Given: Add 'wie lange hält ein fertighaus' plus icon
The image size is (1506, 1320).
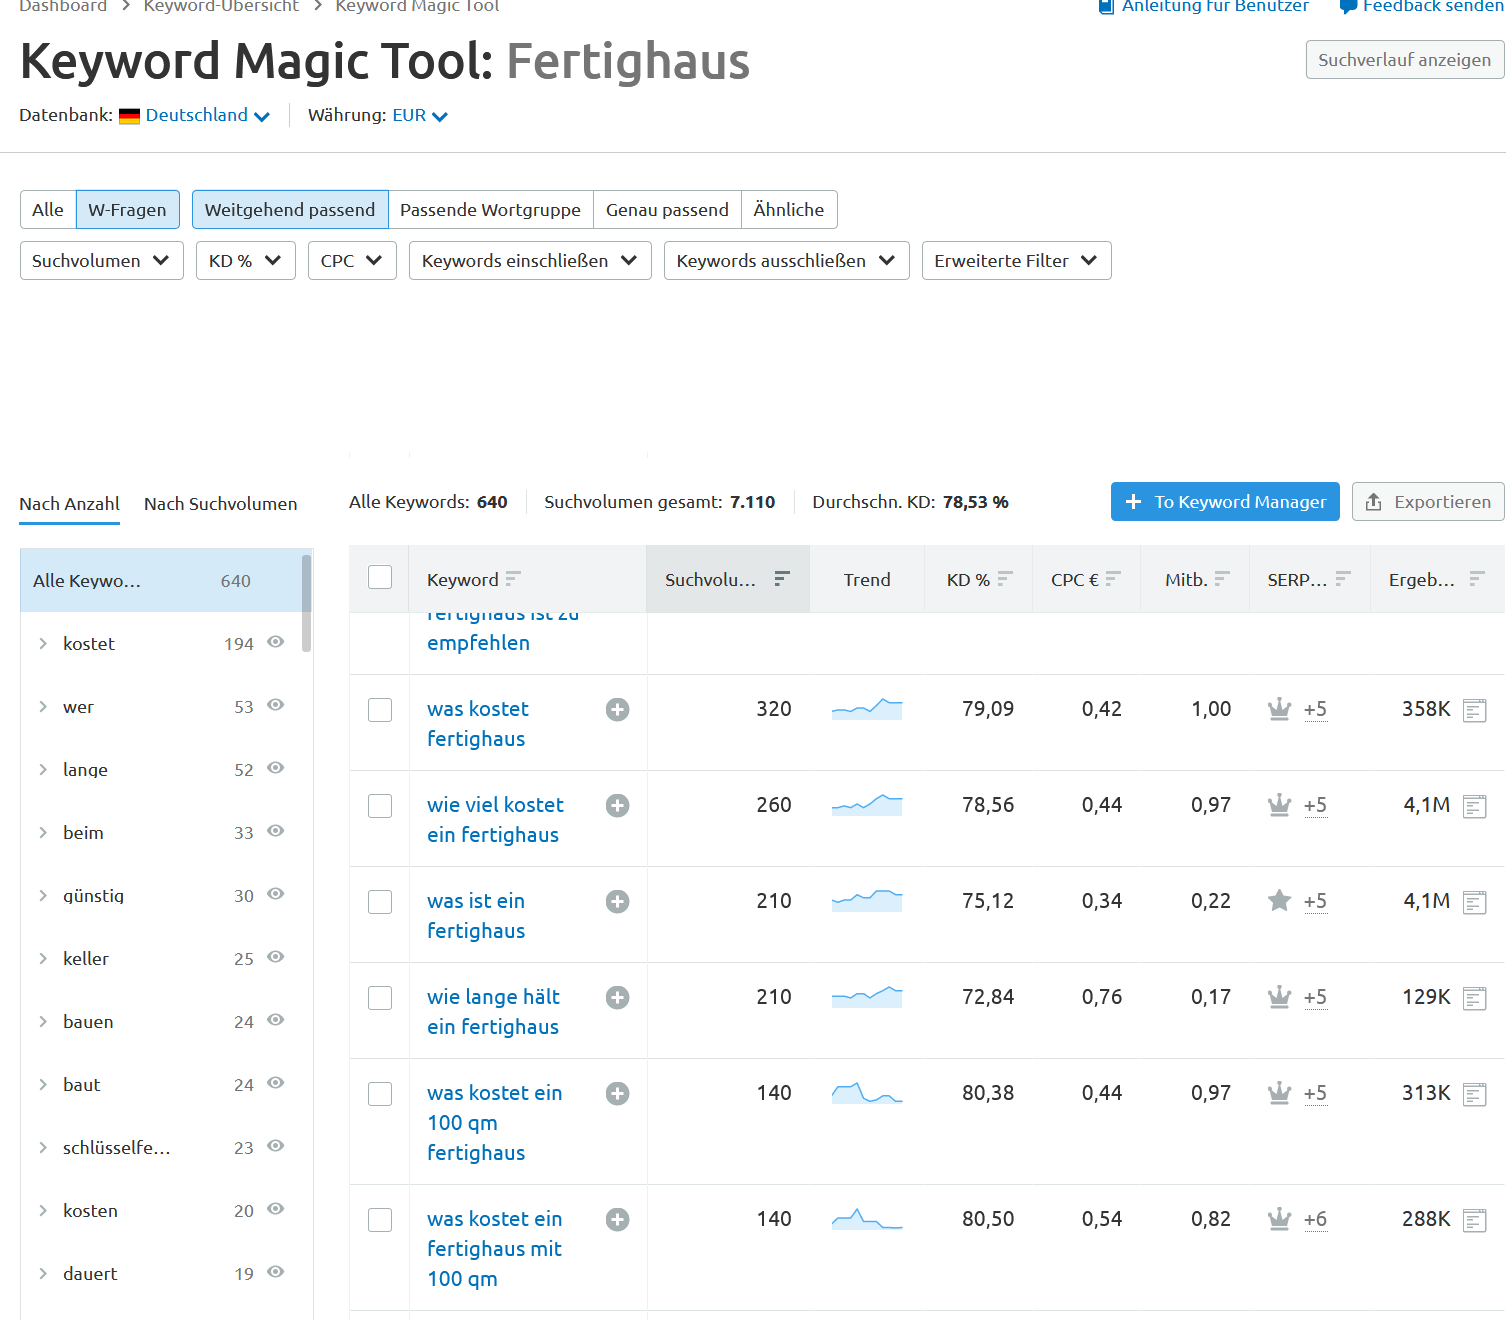Looking at the screenshot, I should pos(618,998).
